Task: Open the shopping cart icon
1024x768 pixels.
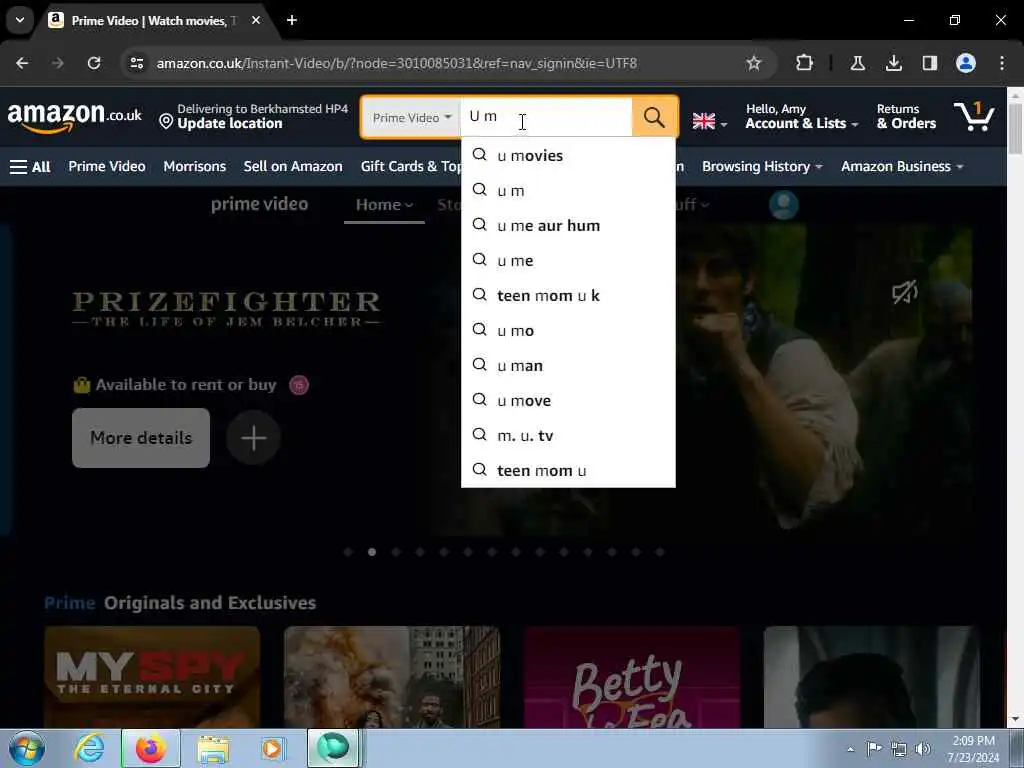Action: point(974,117)
